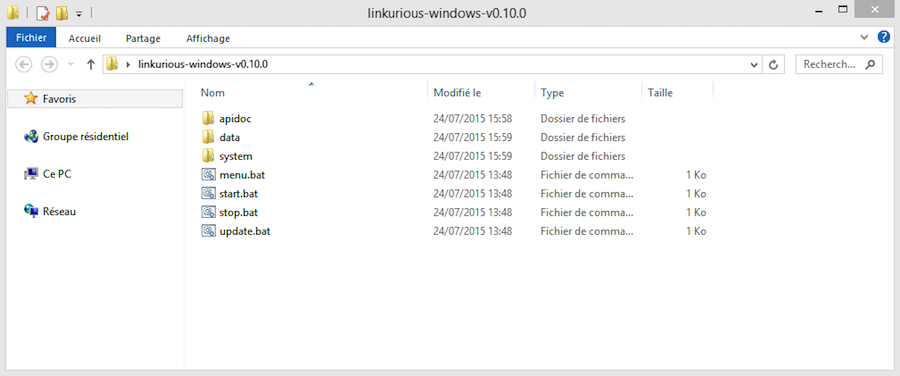Open the Fichier menu tab
The width and height of the screenshot is (900, 376).
pyautogui.click(x=31, y=38)
